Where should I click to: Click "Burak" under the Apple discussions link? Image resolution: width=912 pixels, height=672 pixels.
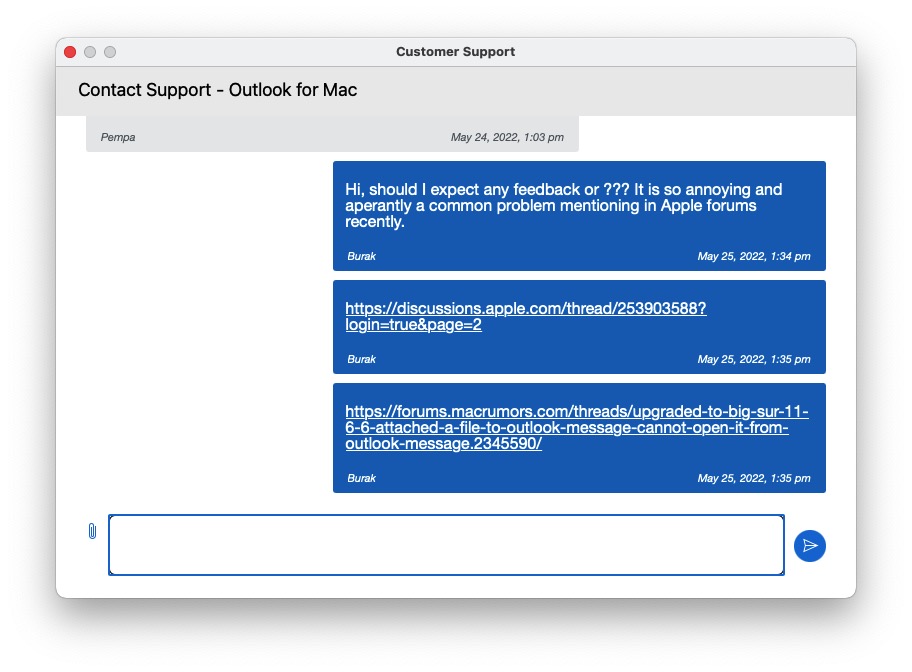point(361,359)
